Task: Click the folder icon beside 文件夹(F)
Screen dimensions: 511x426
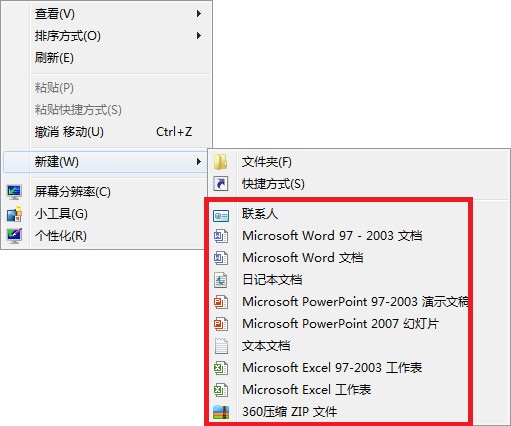Action: click(x=221, y=162)
